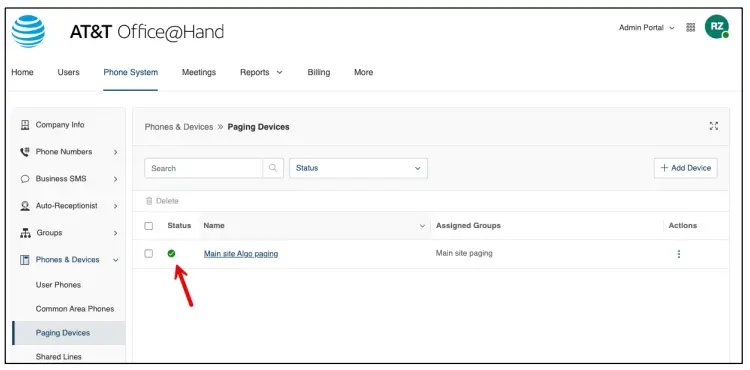Click Phones & Devices breadcrumb
750x370 pixels.
179,127
